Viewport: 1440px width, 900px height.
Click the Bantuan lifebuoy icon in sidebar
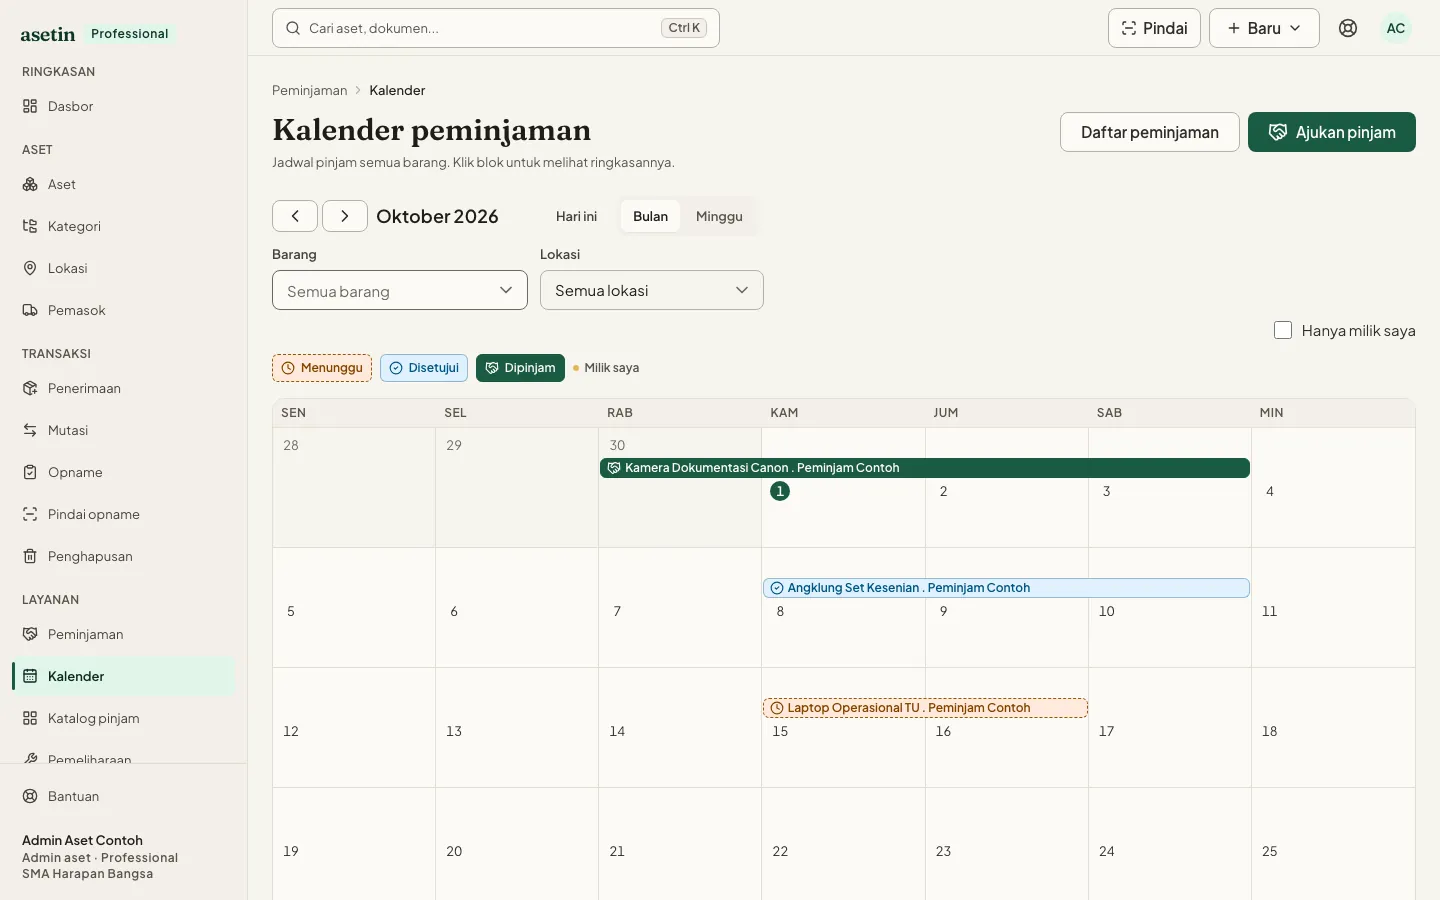(30, 796)
